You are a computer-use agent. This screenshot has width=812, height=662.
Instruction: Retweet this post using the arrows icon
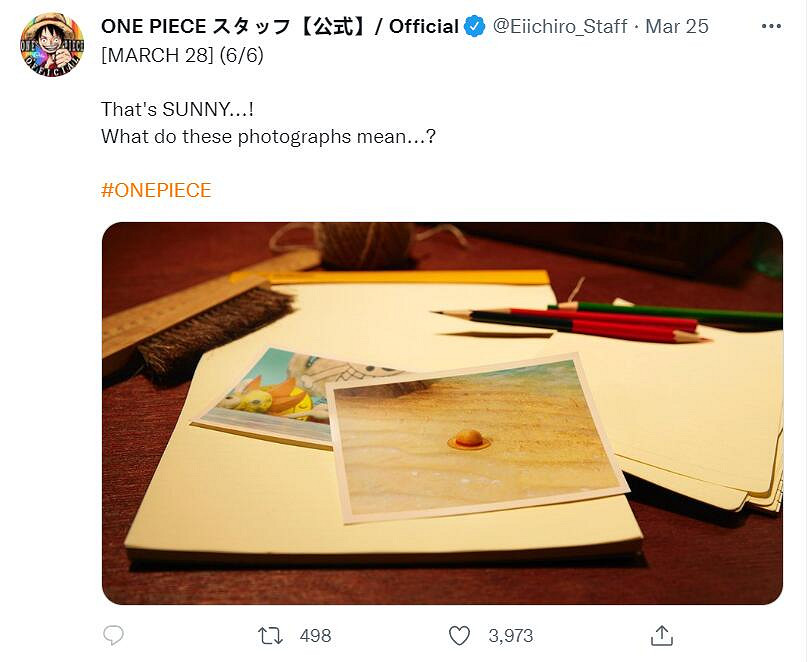pos(270,636)
